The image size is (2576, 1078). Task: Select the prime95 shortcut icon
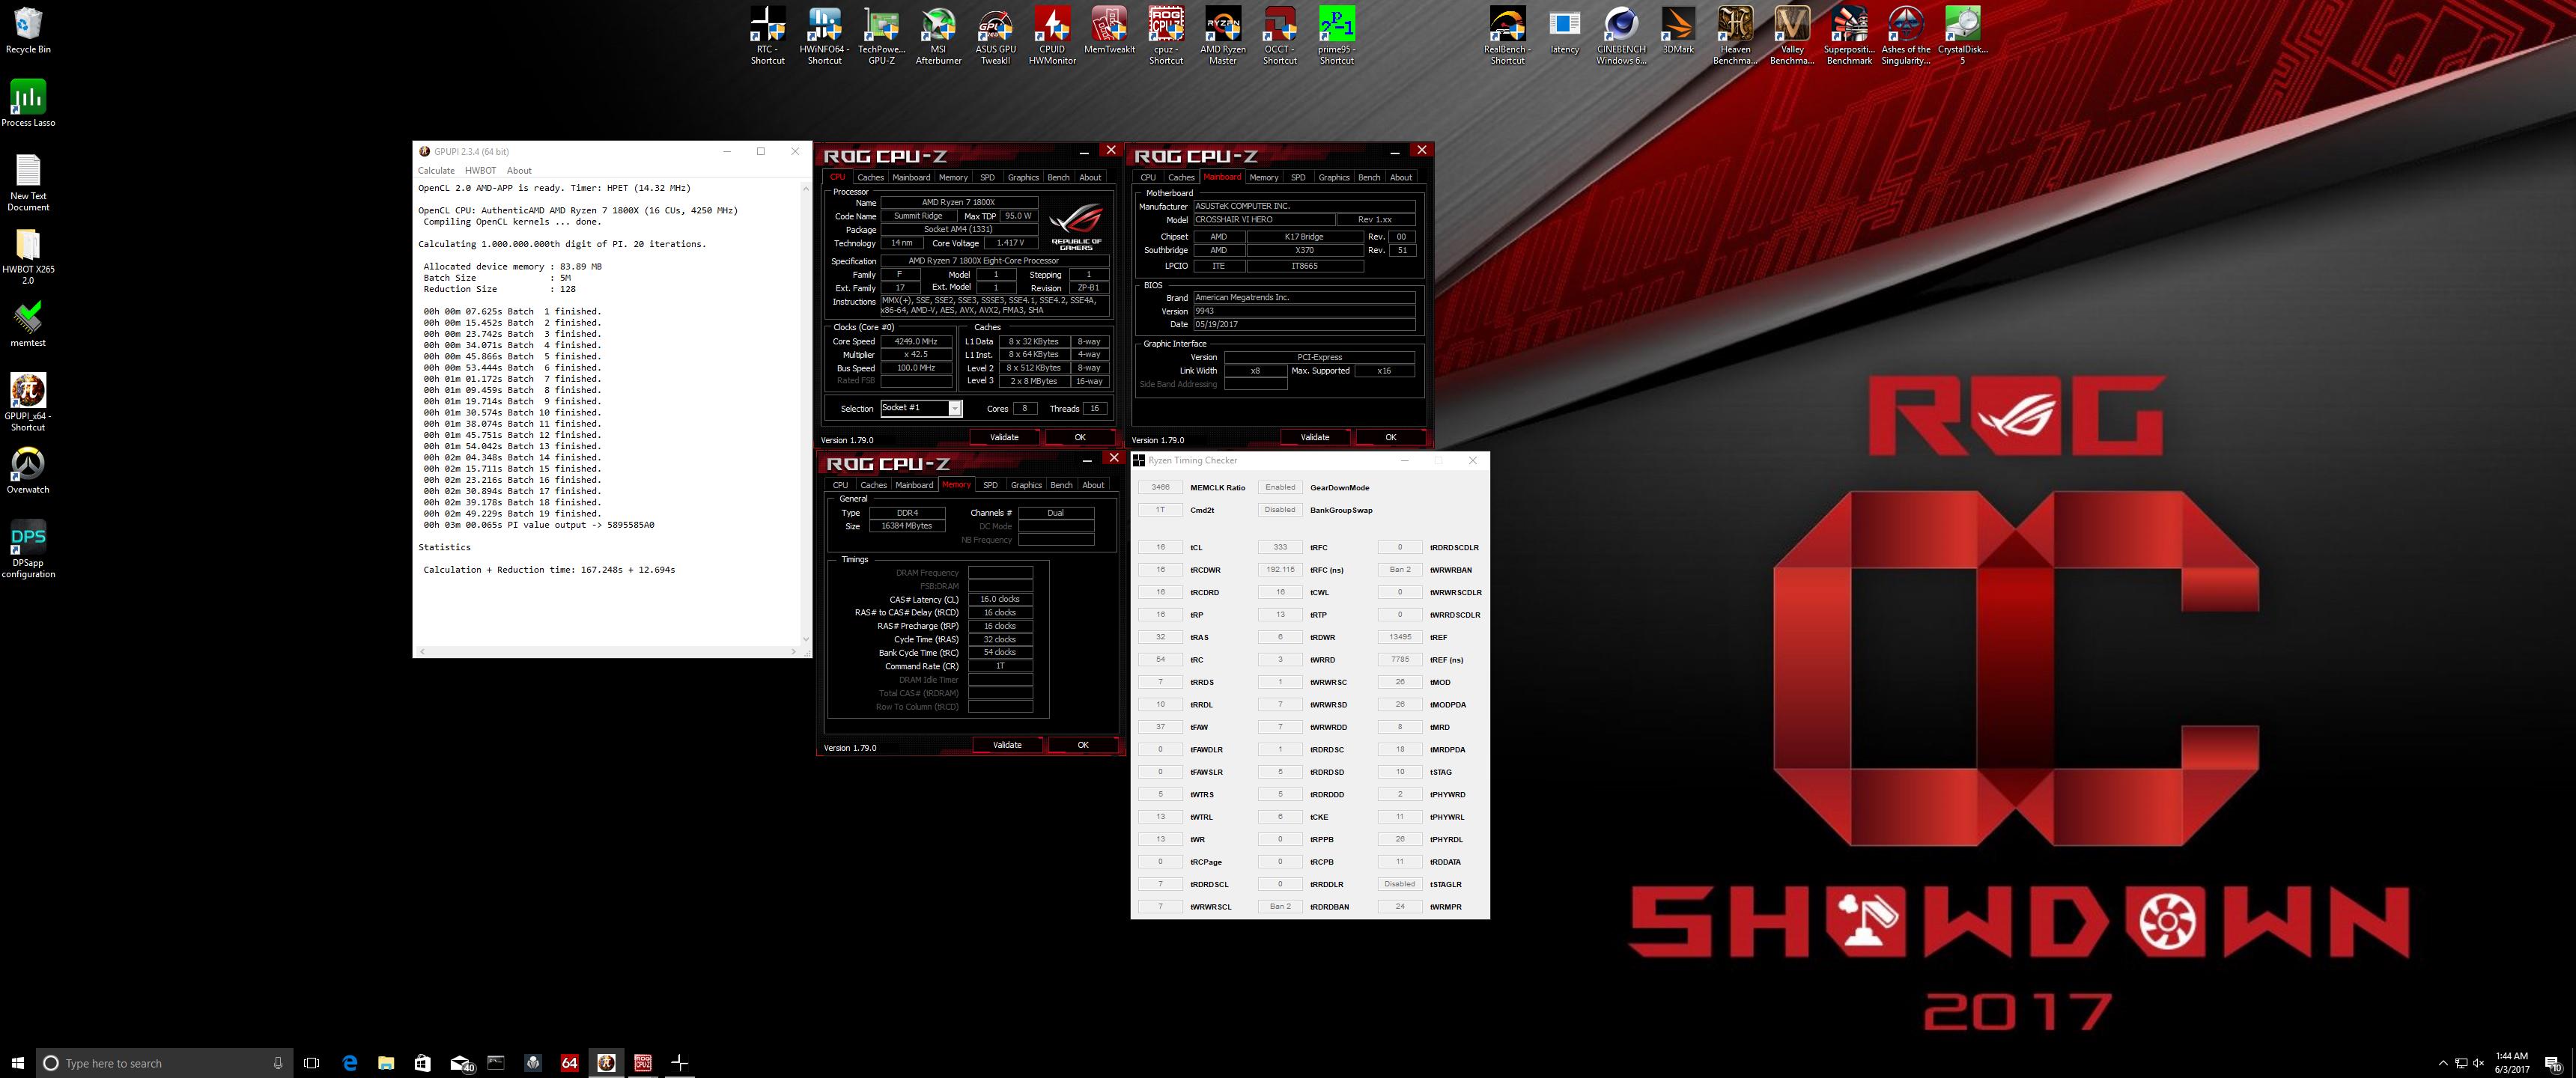point(1337,35)
